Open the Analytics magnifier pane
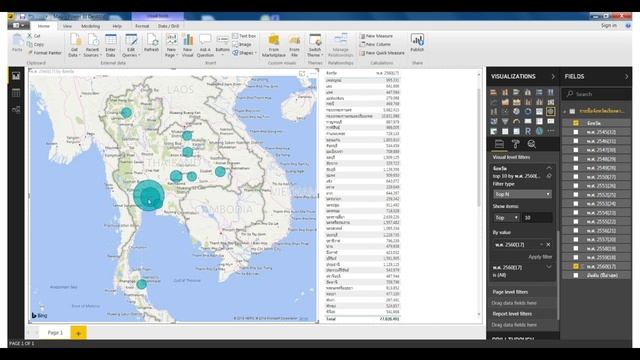 coord(531,144)
